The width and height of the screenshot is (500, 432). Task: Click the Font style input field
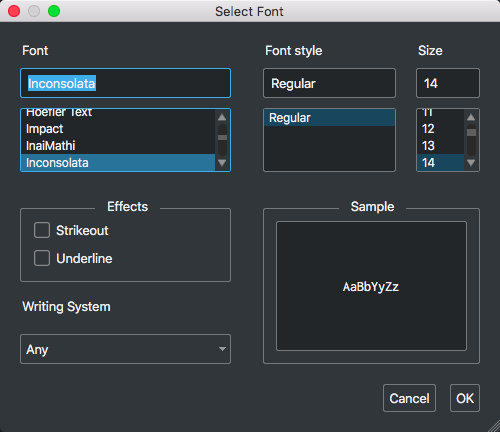tap(329, 83)
